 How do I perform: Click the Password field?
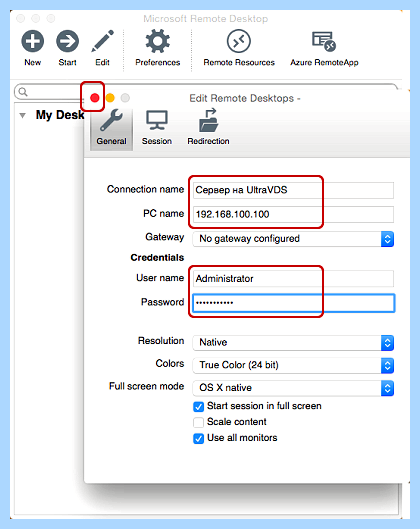(x=293, y=303)
